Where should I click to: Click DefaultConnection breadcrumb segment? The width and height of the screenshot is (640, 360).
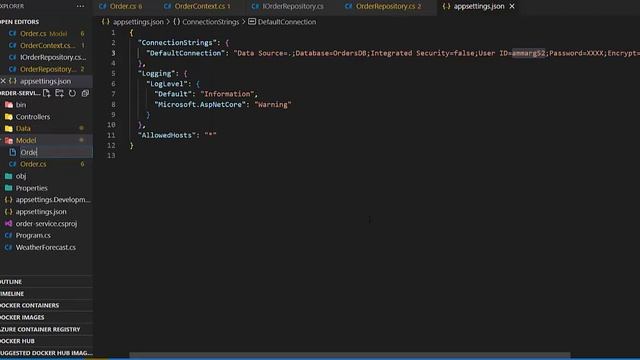pyautogui.click(x=282, y=22)
